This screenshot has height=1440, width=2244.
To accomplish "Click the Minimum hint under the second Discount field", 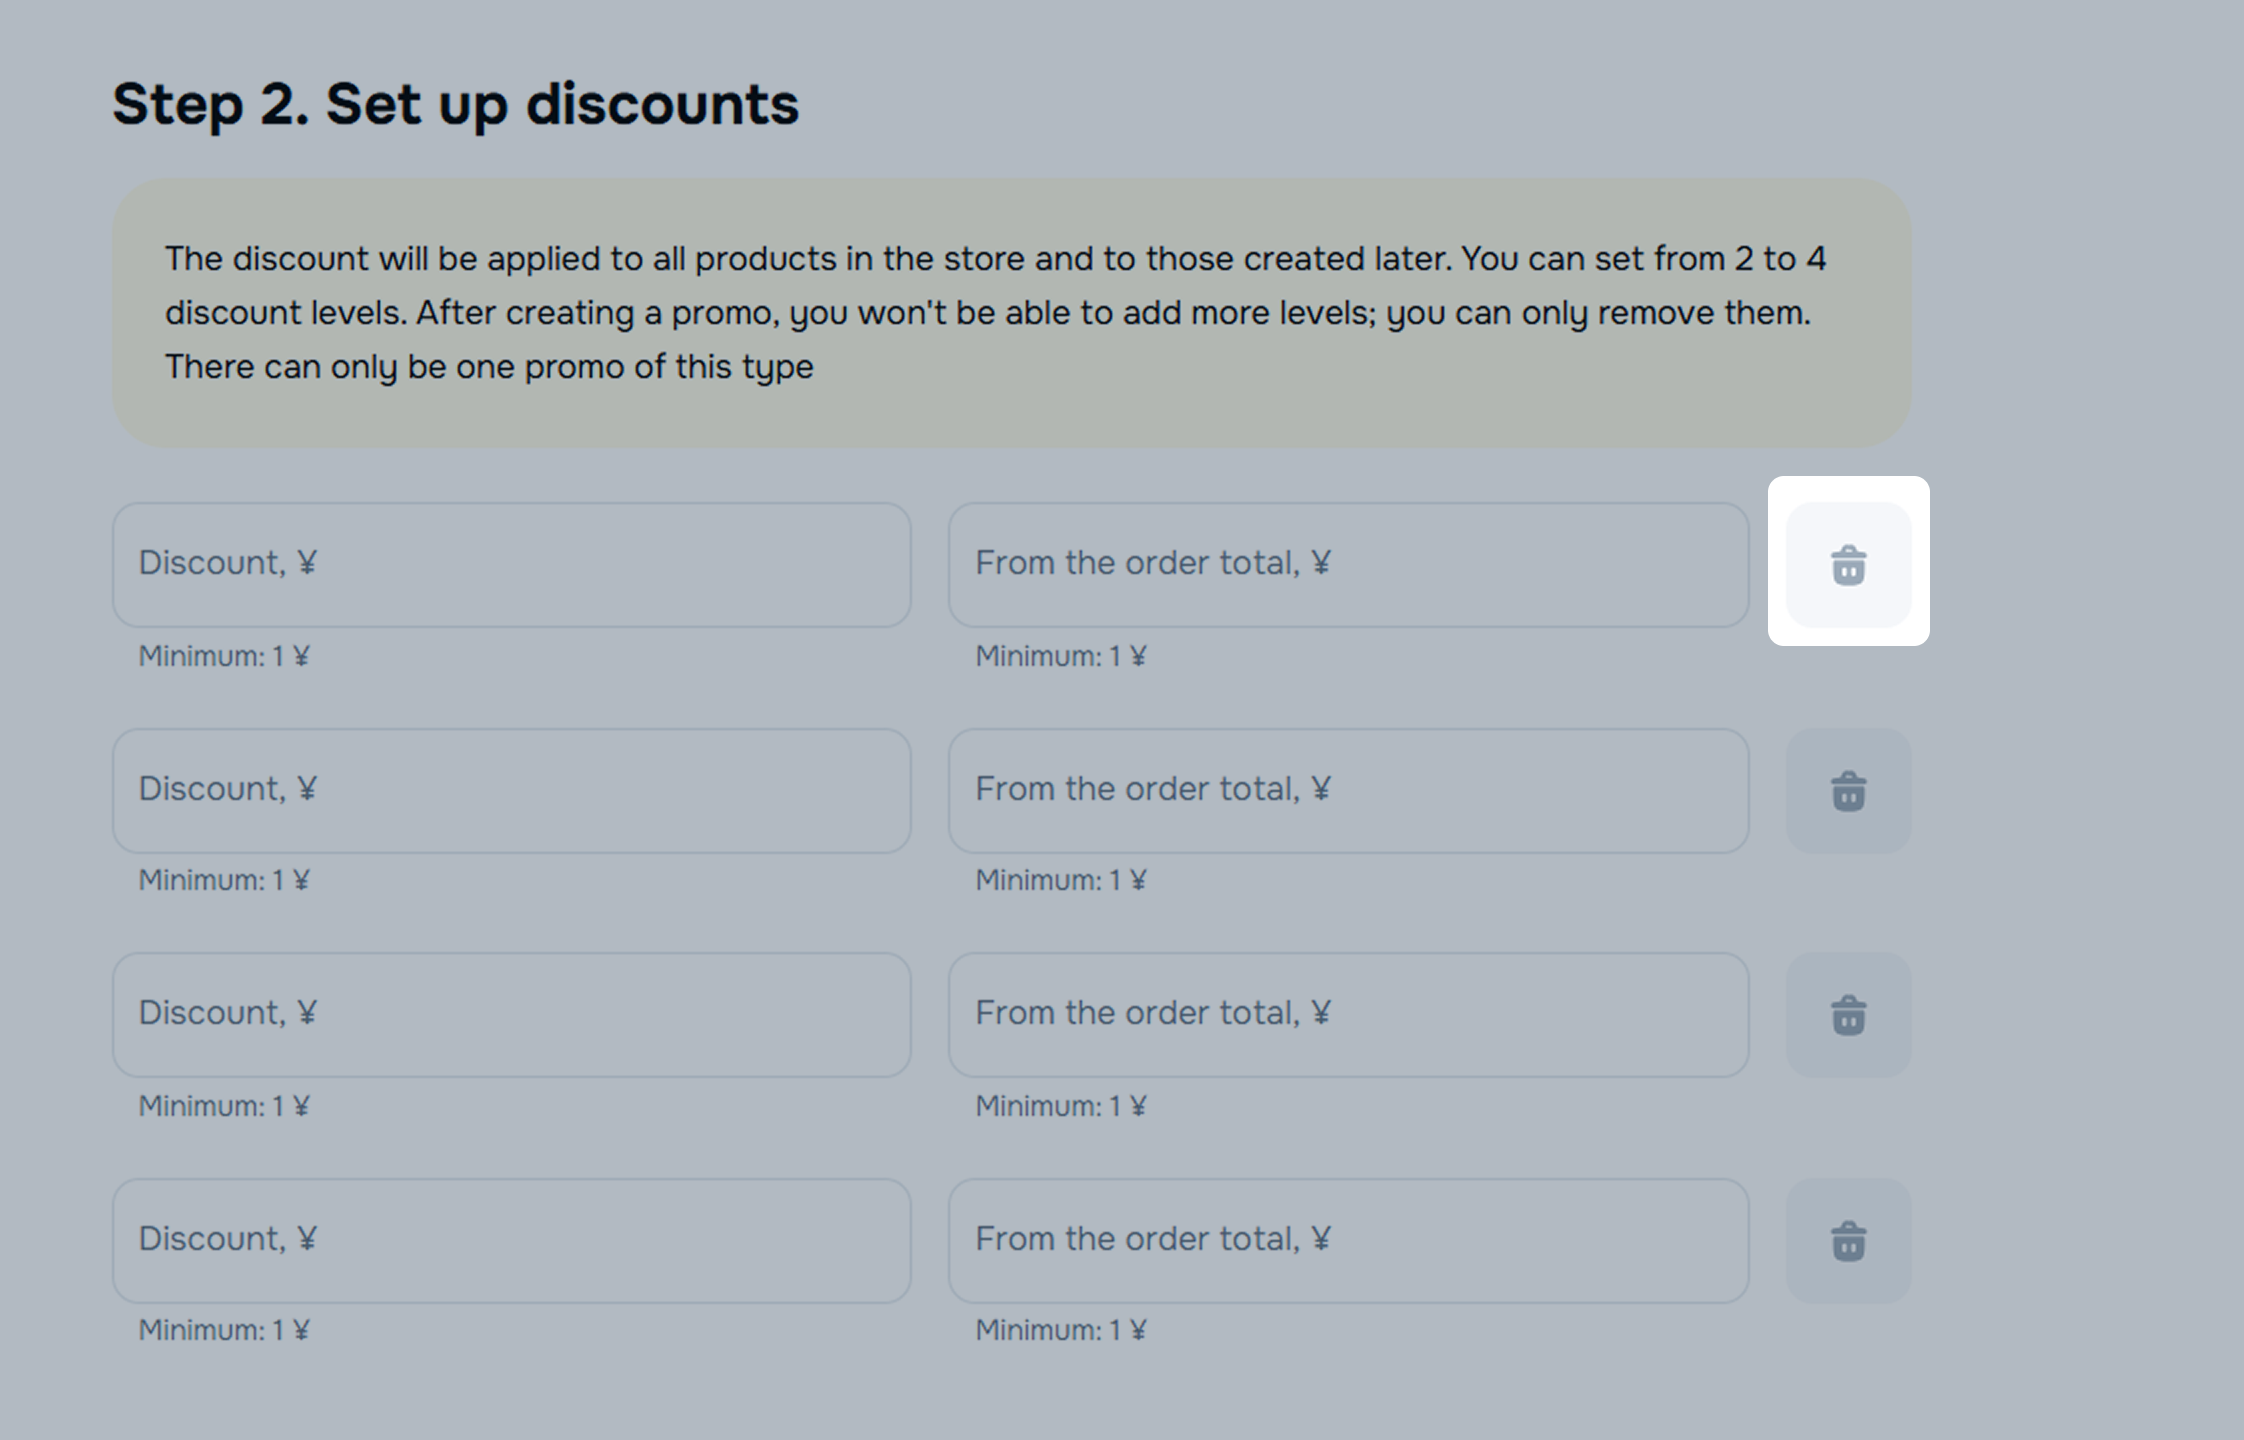I will tap(224, 880).
